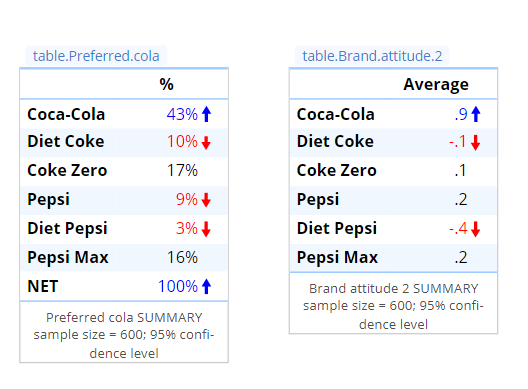Click the % column header
The width and height of the screenshot is (528, 389).
[x=166, y=84]
